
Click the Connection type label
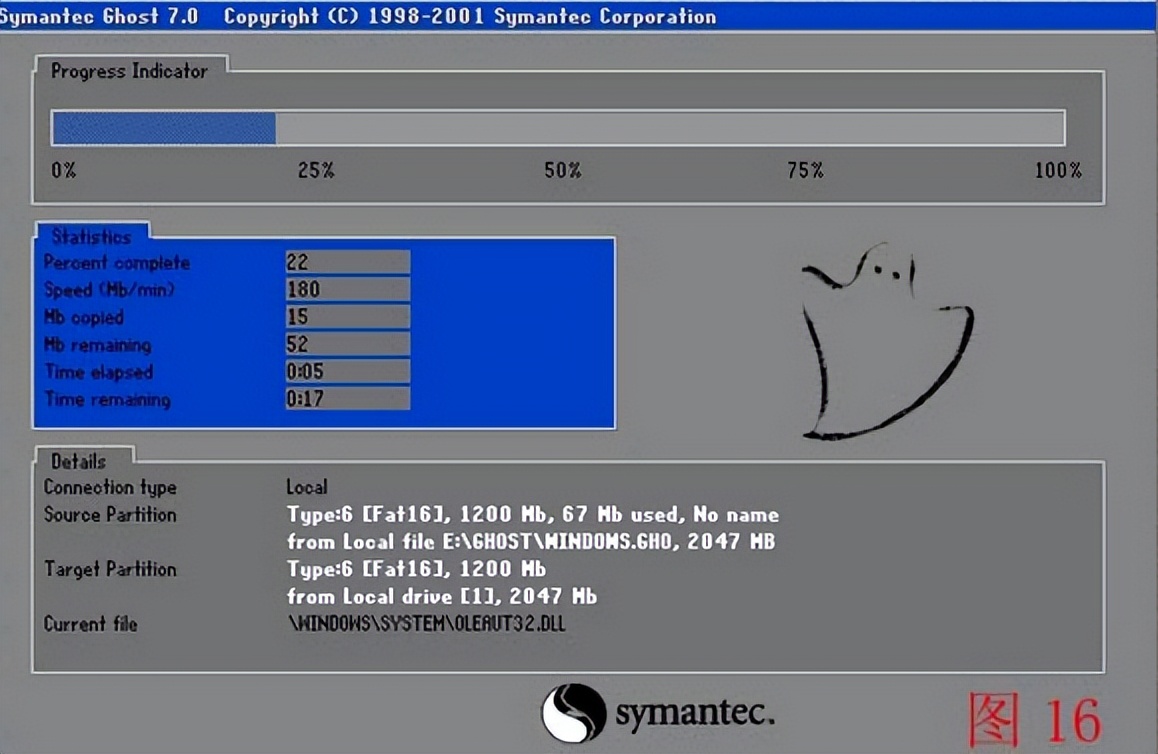[x=110, y=487]
